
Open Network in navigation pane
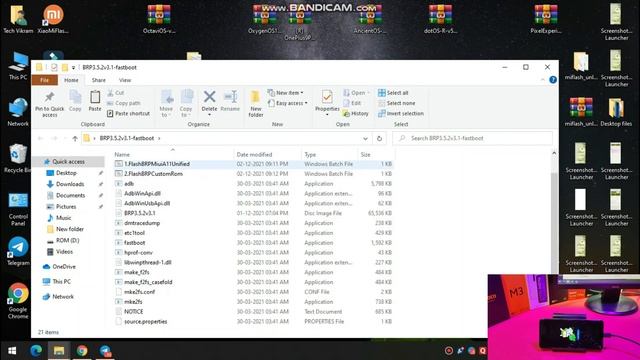63,297
